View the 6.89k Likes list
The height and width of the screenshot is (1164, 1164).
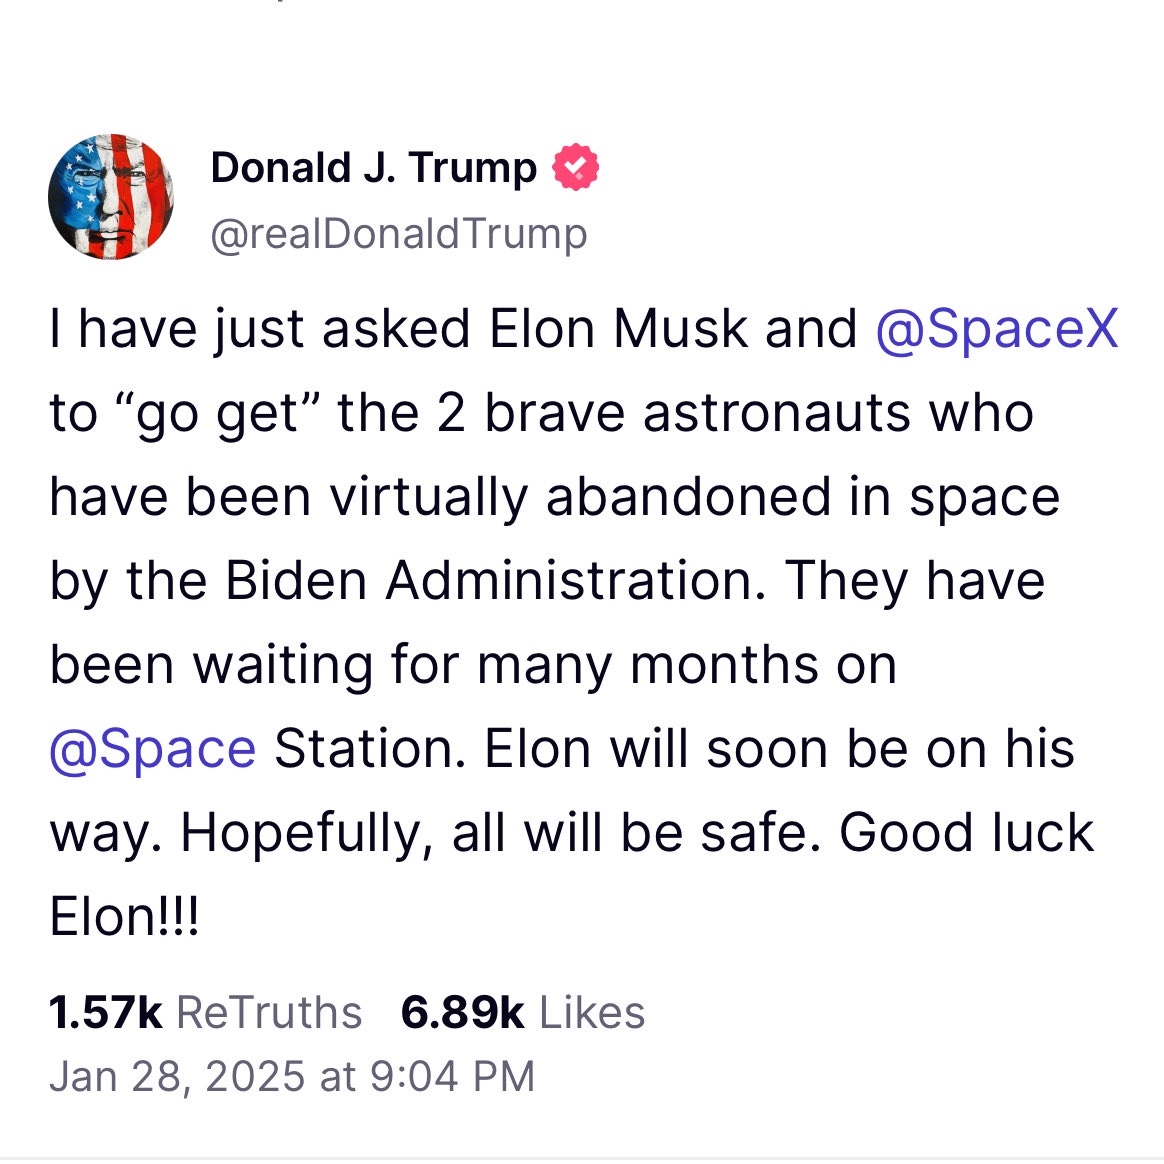click(x=523, y=1013)
